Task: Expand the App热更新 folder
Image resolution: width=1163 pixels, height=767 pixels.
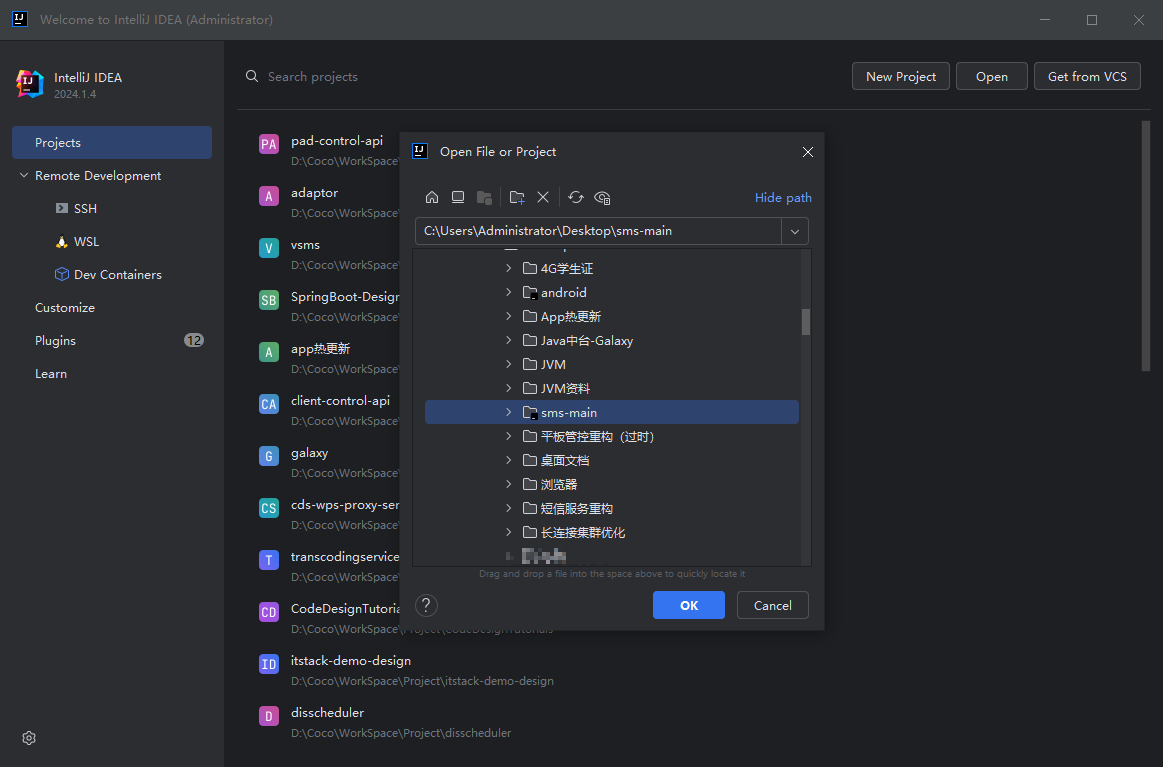Action: (508, 316)
